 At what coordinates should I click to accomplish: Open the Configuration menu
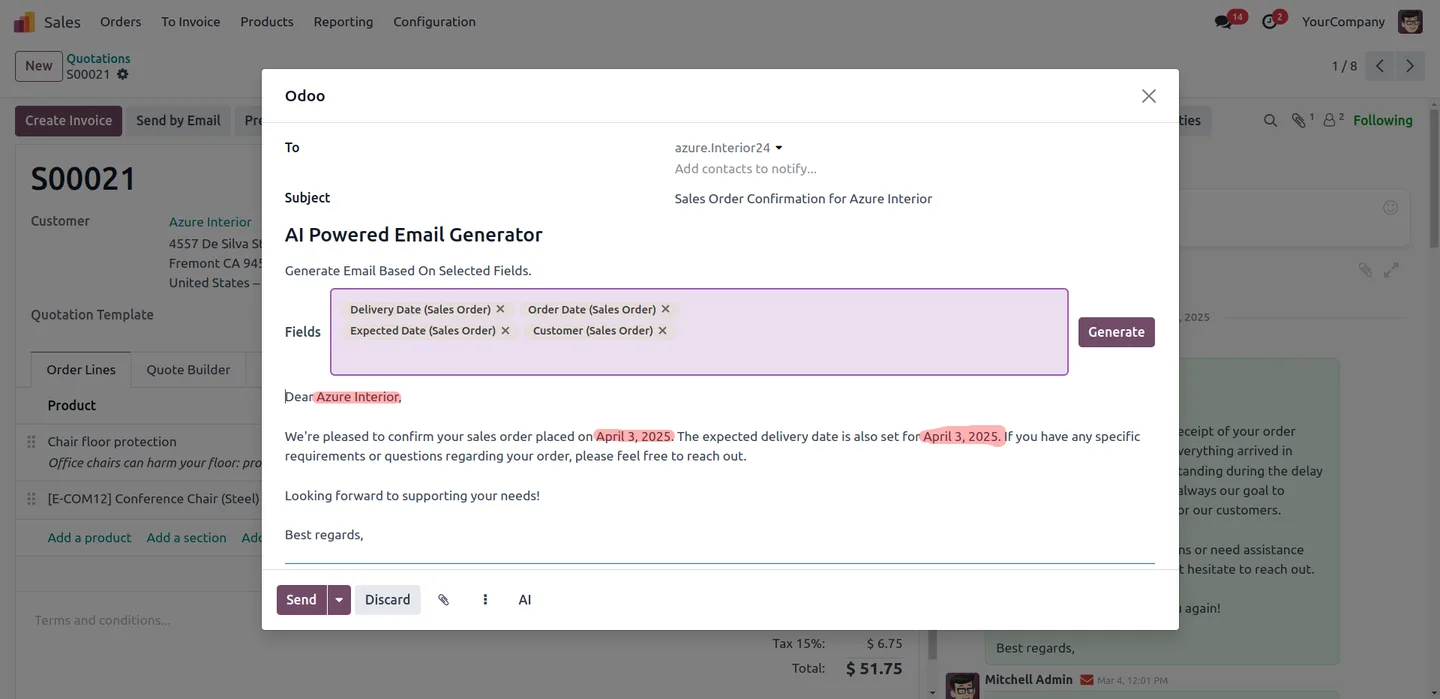[x=434, y=22]
